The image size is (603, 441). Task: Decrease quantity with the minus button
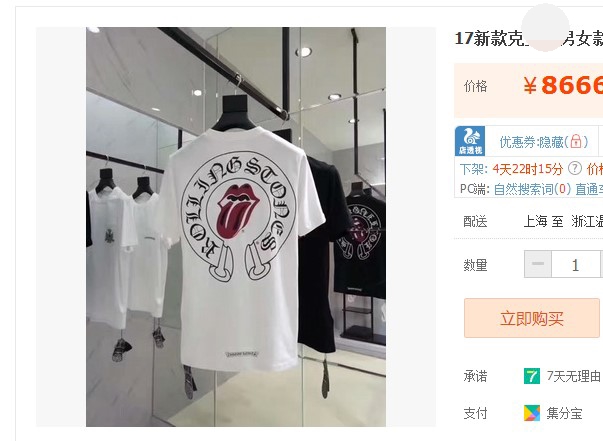click(538, 264)
